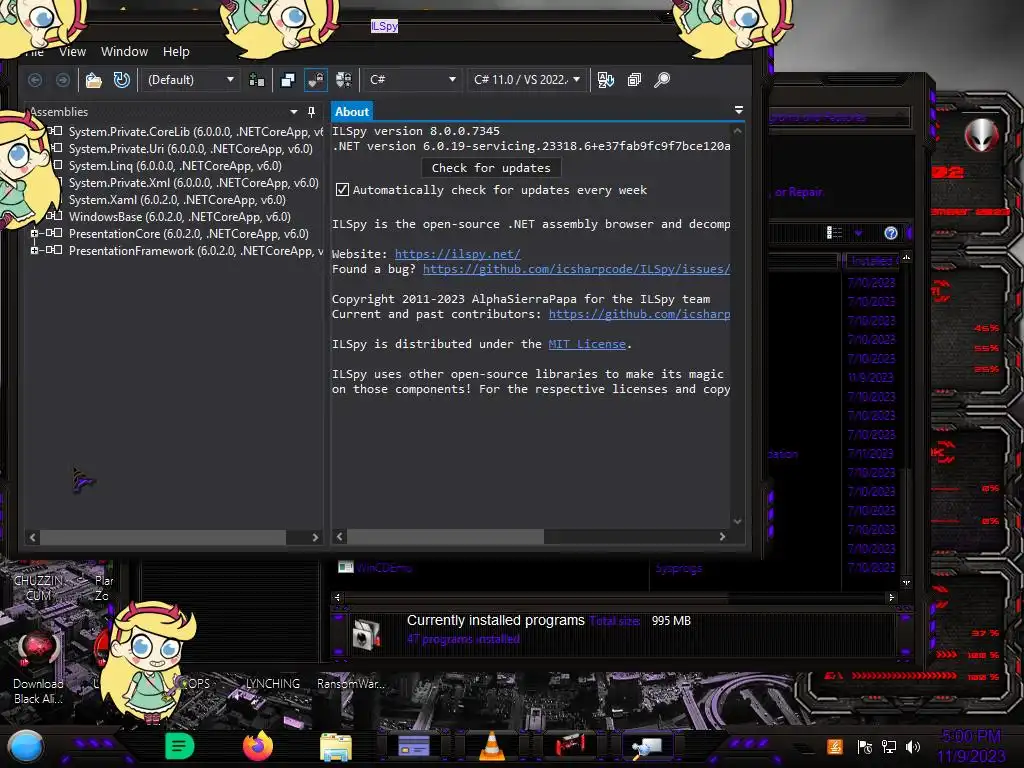Open the https://ilspy.net/ website link
1024x768 pixels.
tap(458, 254)
